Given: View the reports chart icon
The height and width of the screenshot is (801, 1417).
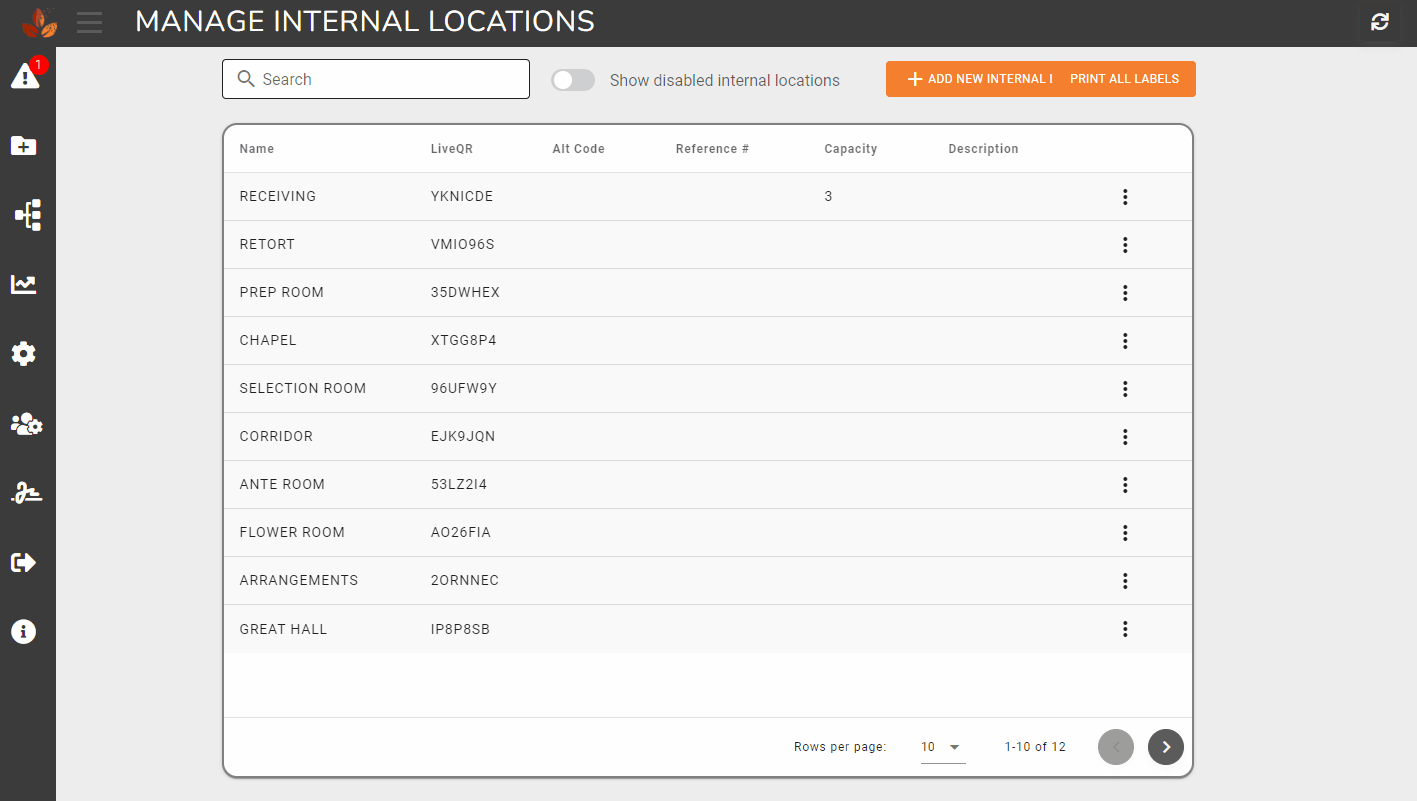Looking at the screenshot, I should (x=23, y=284).
